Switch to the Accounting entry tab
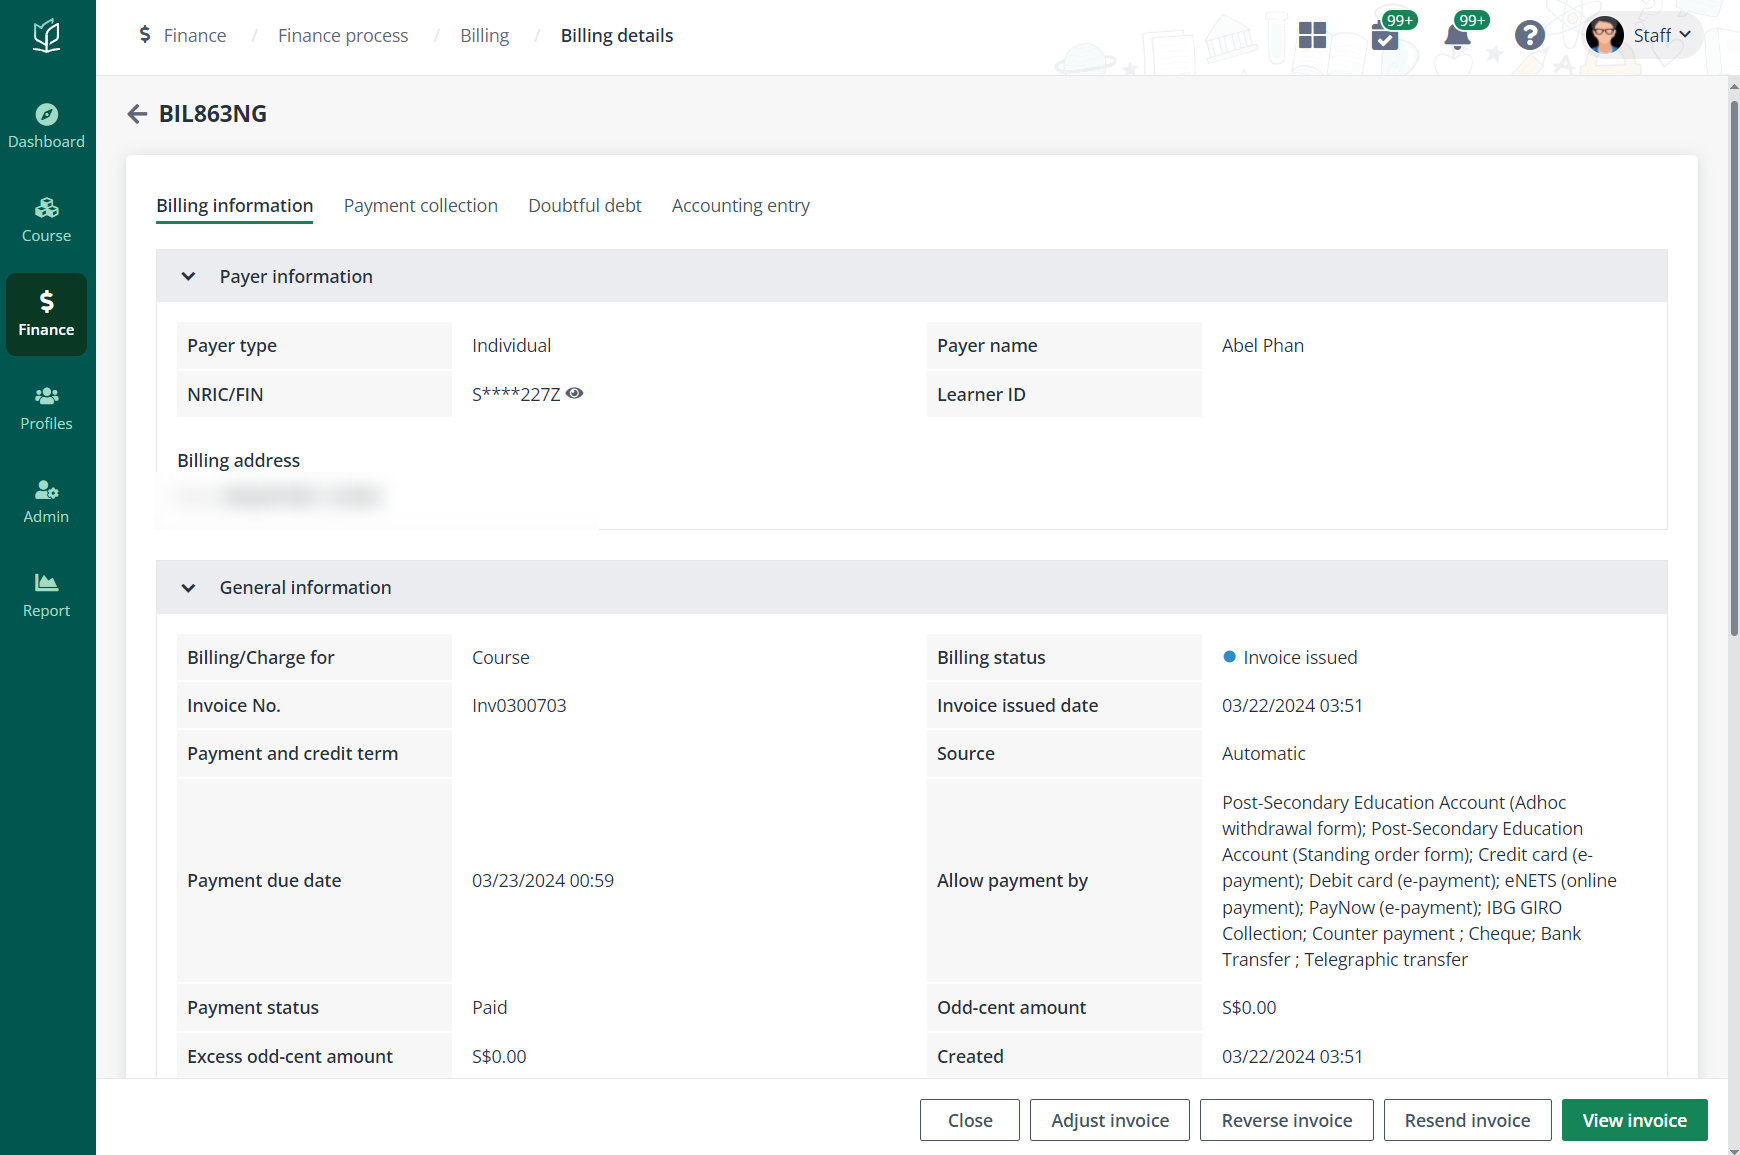This screenshot has height=1155, width=1740. 741,206
